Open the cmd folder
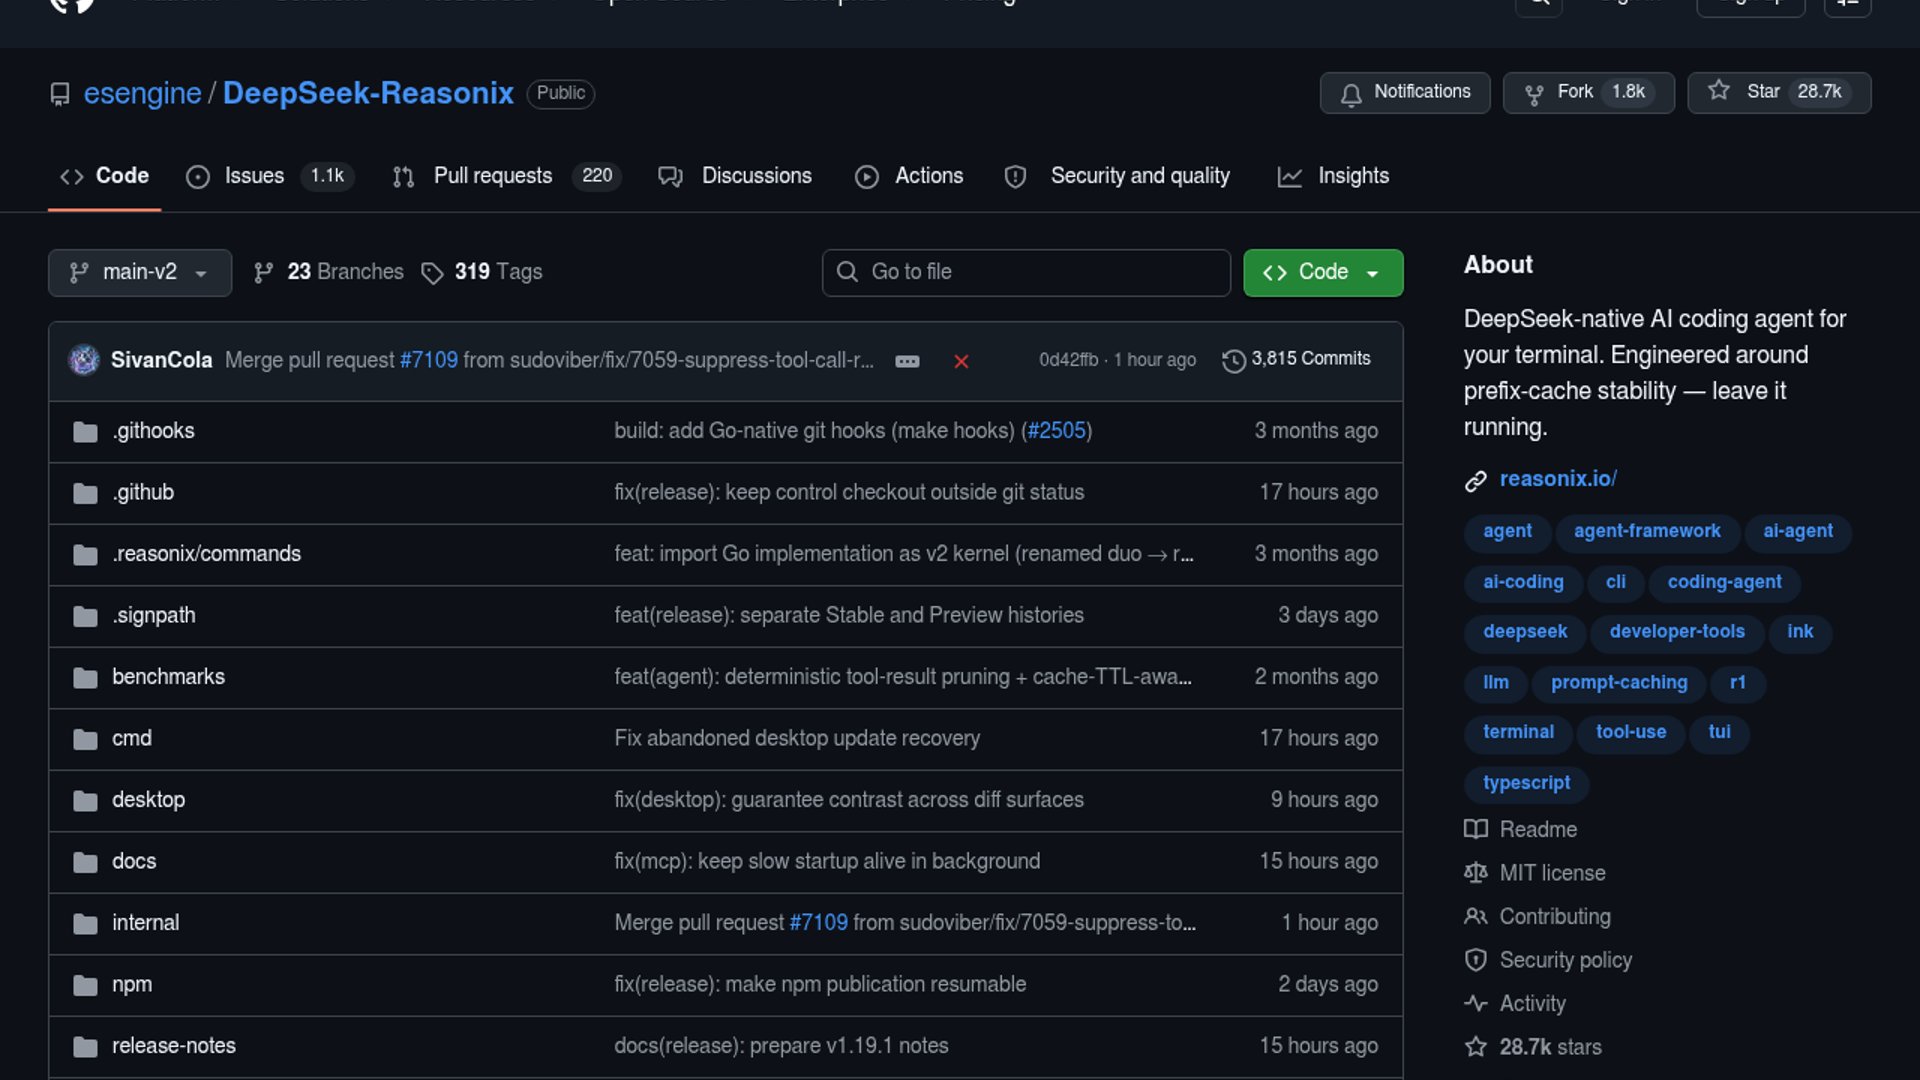The image size is (1920, 1080). point(132,738)
